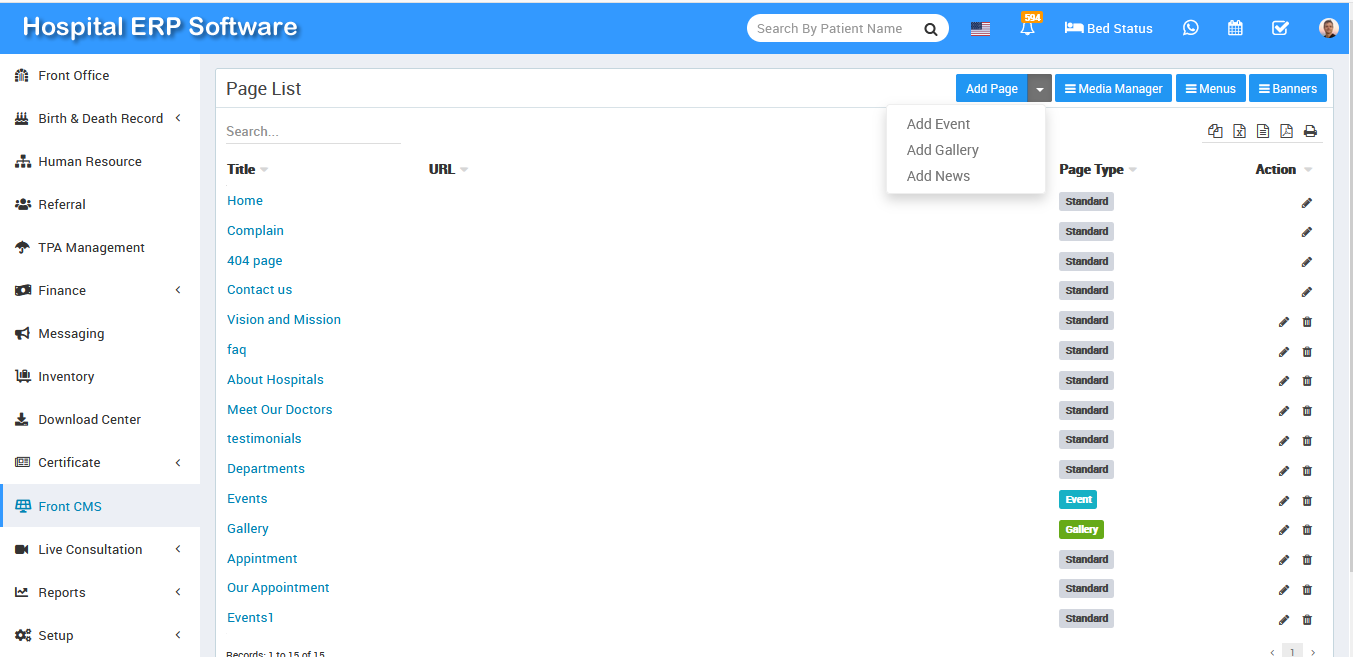Toggle the Add Page dropdown arrow

pyautogui.click(x=1040, y=89)
